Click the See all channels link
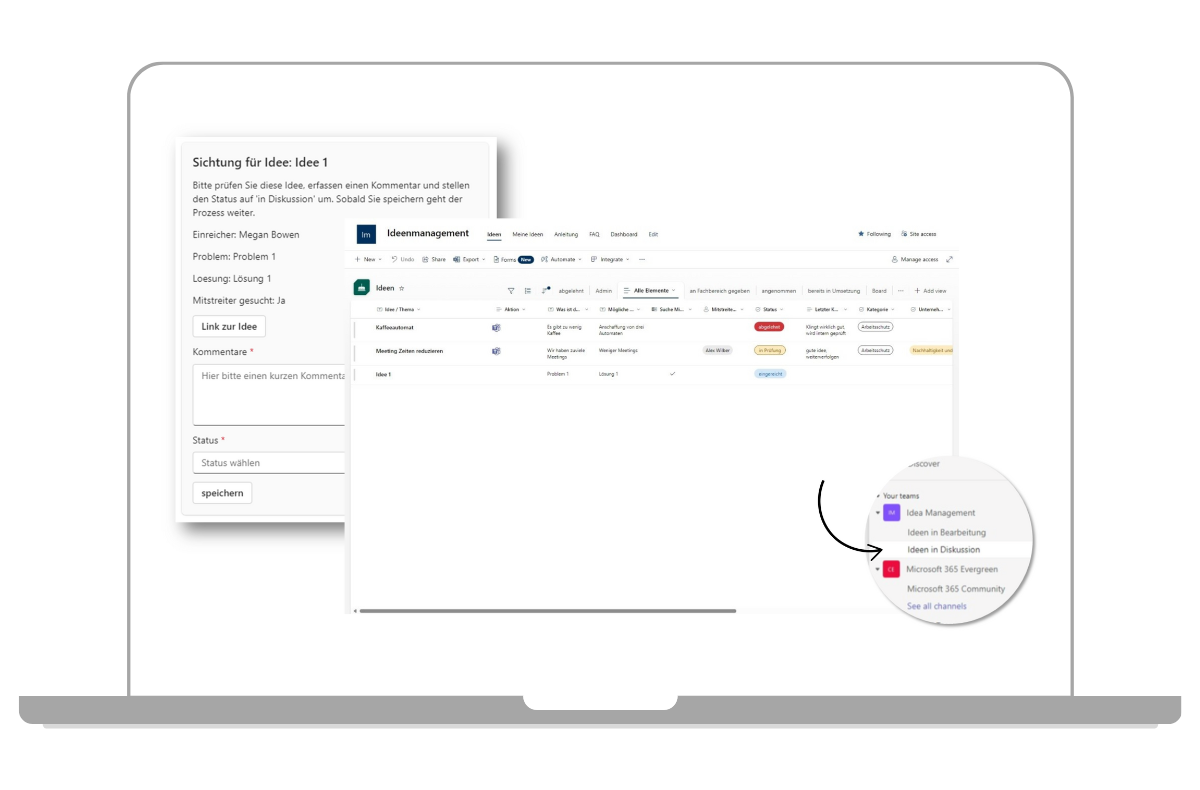This screenshot has height=790, width=1200. tap(937, 606)
